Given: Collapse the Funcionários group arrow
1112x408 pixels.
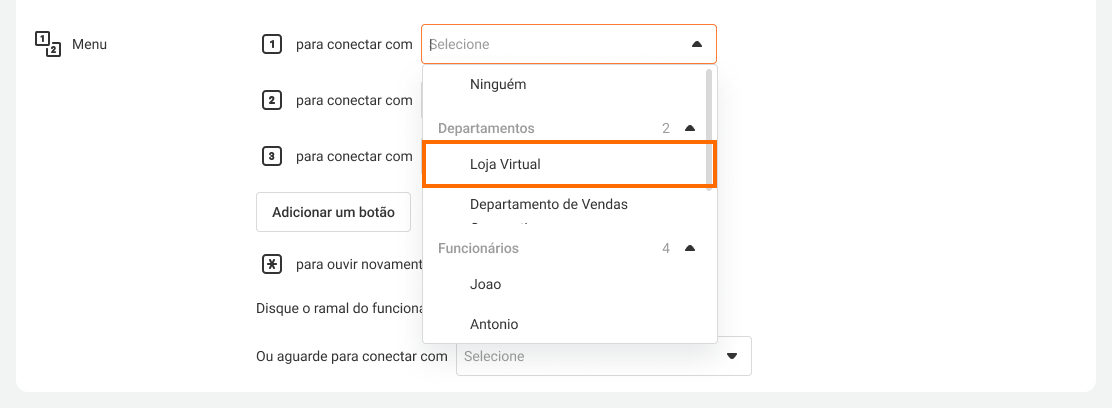Looking at the screenshot, I should pyautogui.click(x=689, y=248).
